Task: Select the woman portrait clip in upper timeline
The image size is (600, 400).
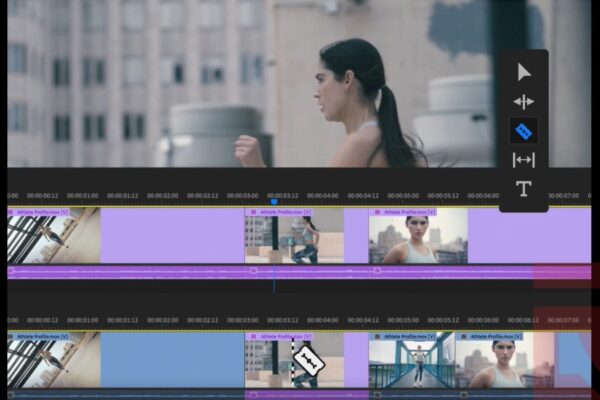Action: (x=418, y=238)
